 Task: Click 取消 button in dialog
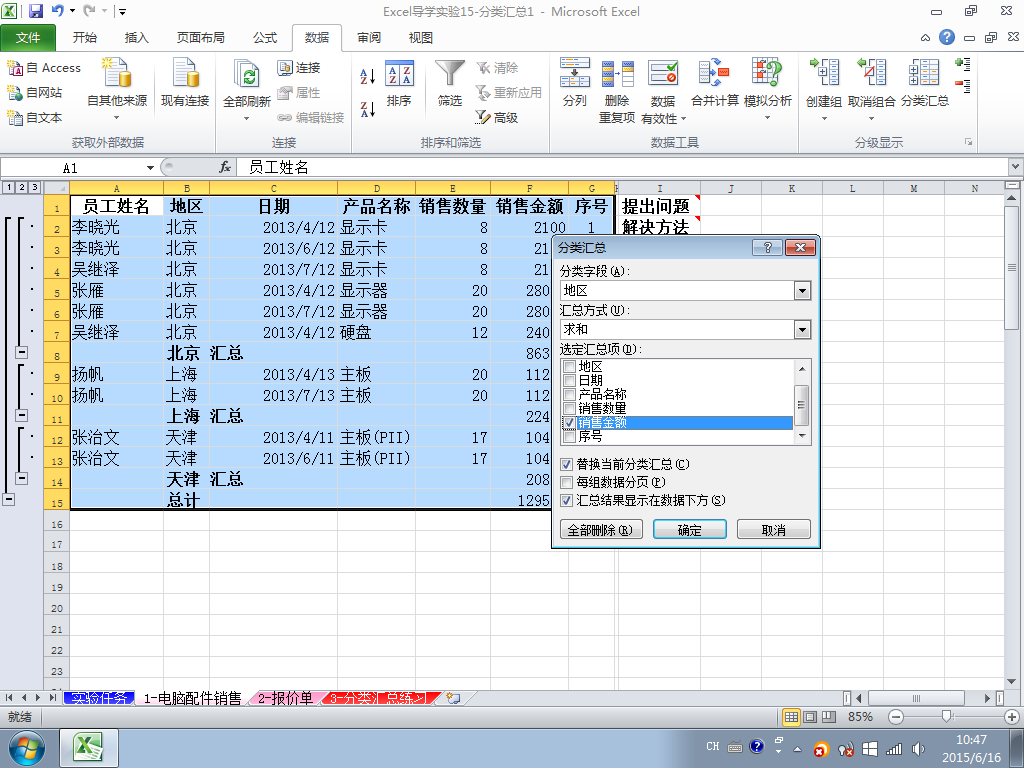[x=774, y=530]
